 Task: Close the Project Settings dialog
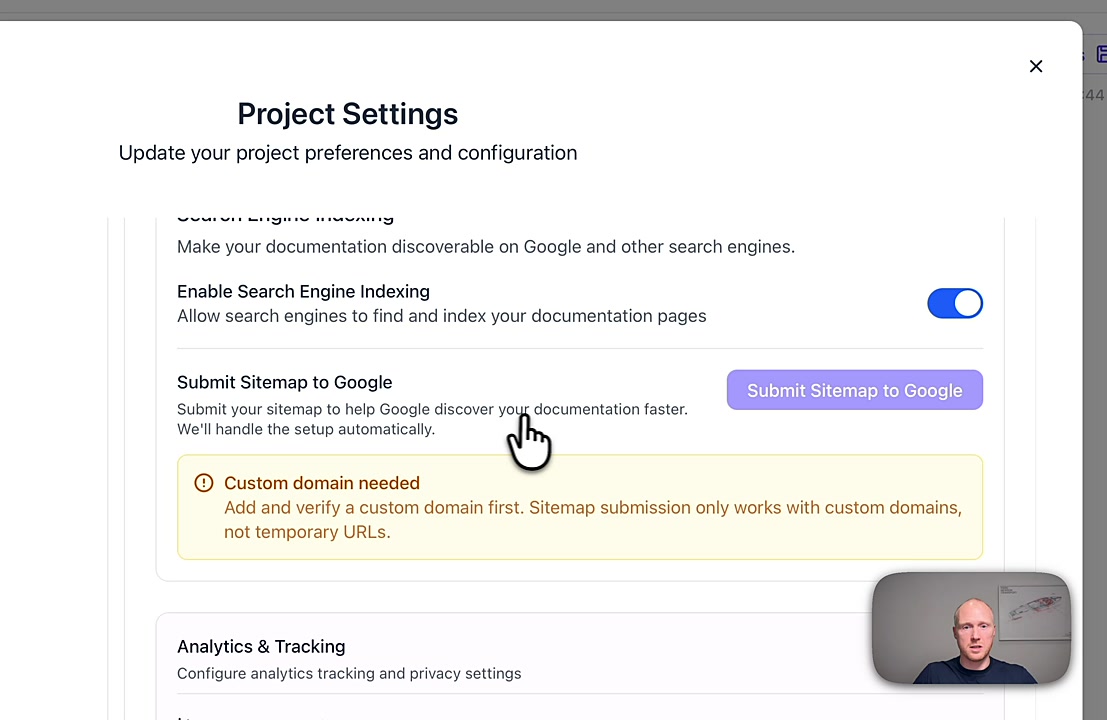1036,66
